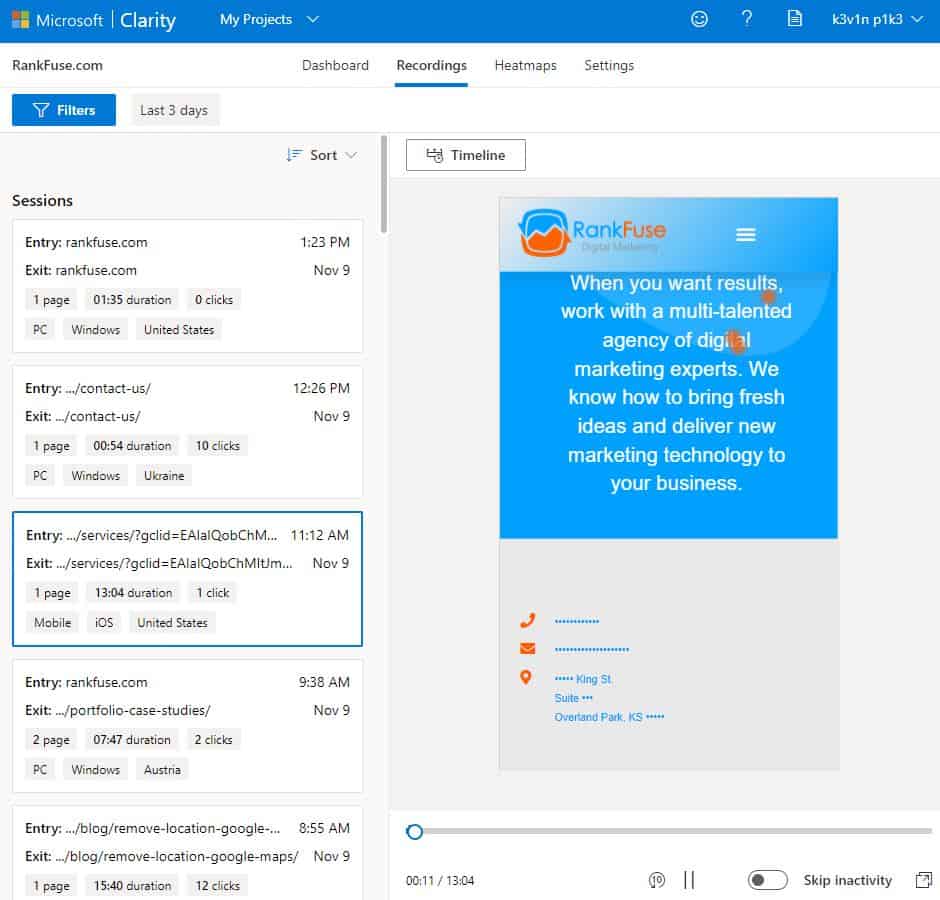Image resolution: width=940 pixels, height=900 pixels.
Task: Click the 00:54 duration tag
Action: (132, 446)
